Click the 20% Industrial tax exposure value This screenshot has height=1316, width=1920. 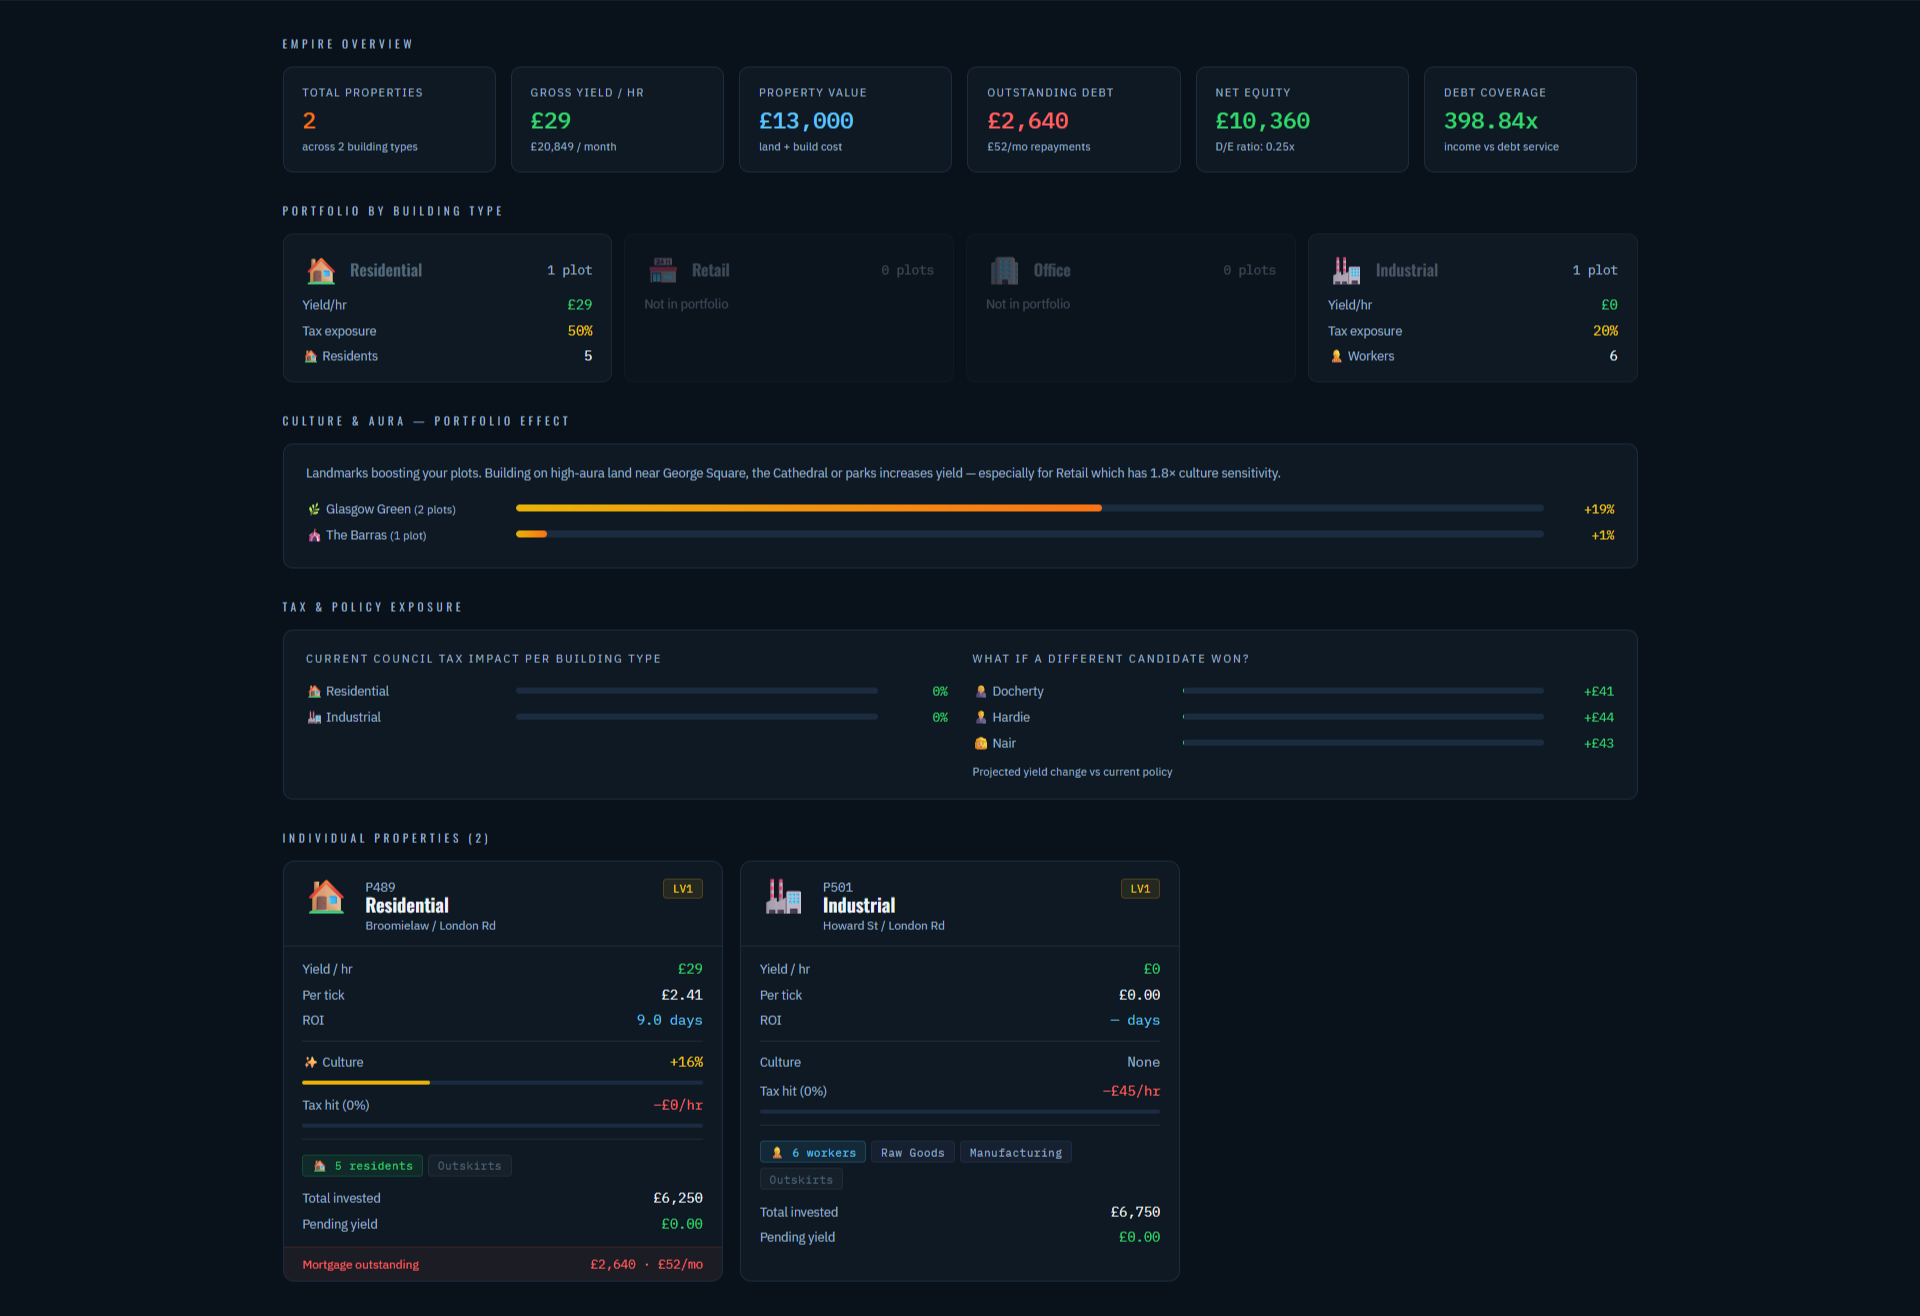(x=1605, y=331)
